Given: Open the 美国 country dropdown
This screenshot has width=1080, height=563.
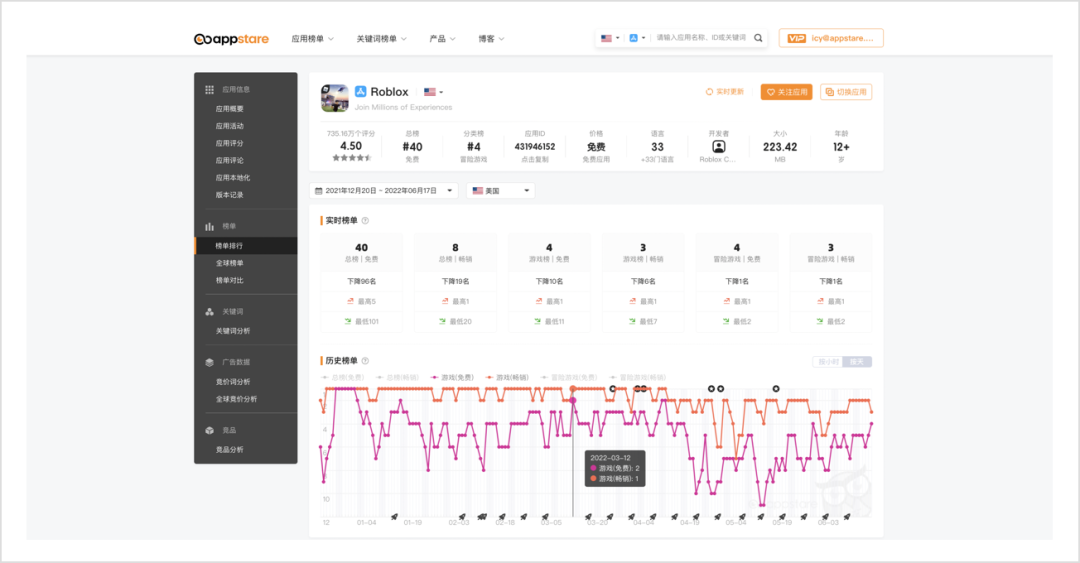Looking at the screenshot, I should (501, 190).
